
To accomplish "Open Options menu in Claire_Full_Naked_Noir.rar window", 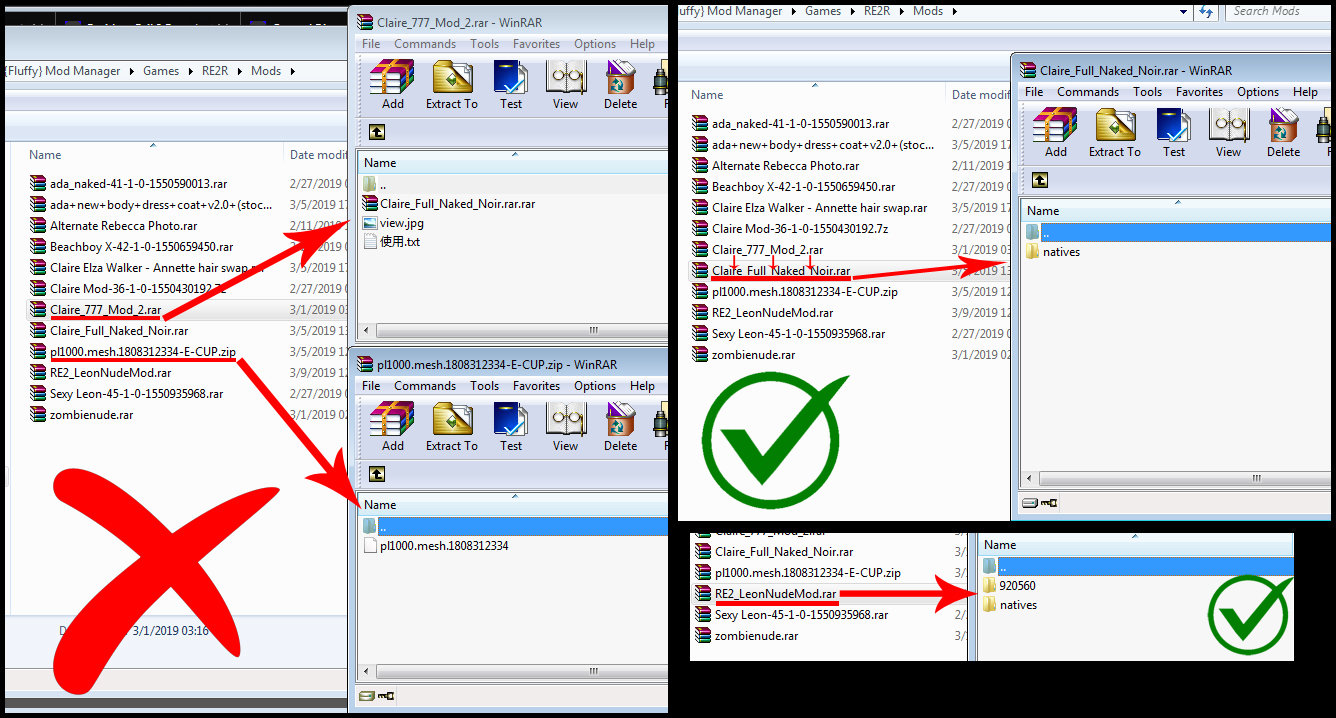I will (x=1258, y=92).
